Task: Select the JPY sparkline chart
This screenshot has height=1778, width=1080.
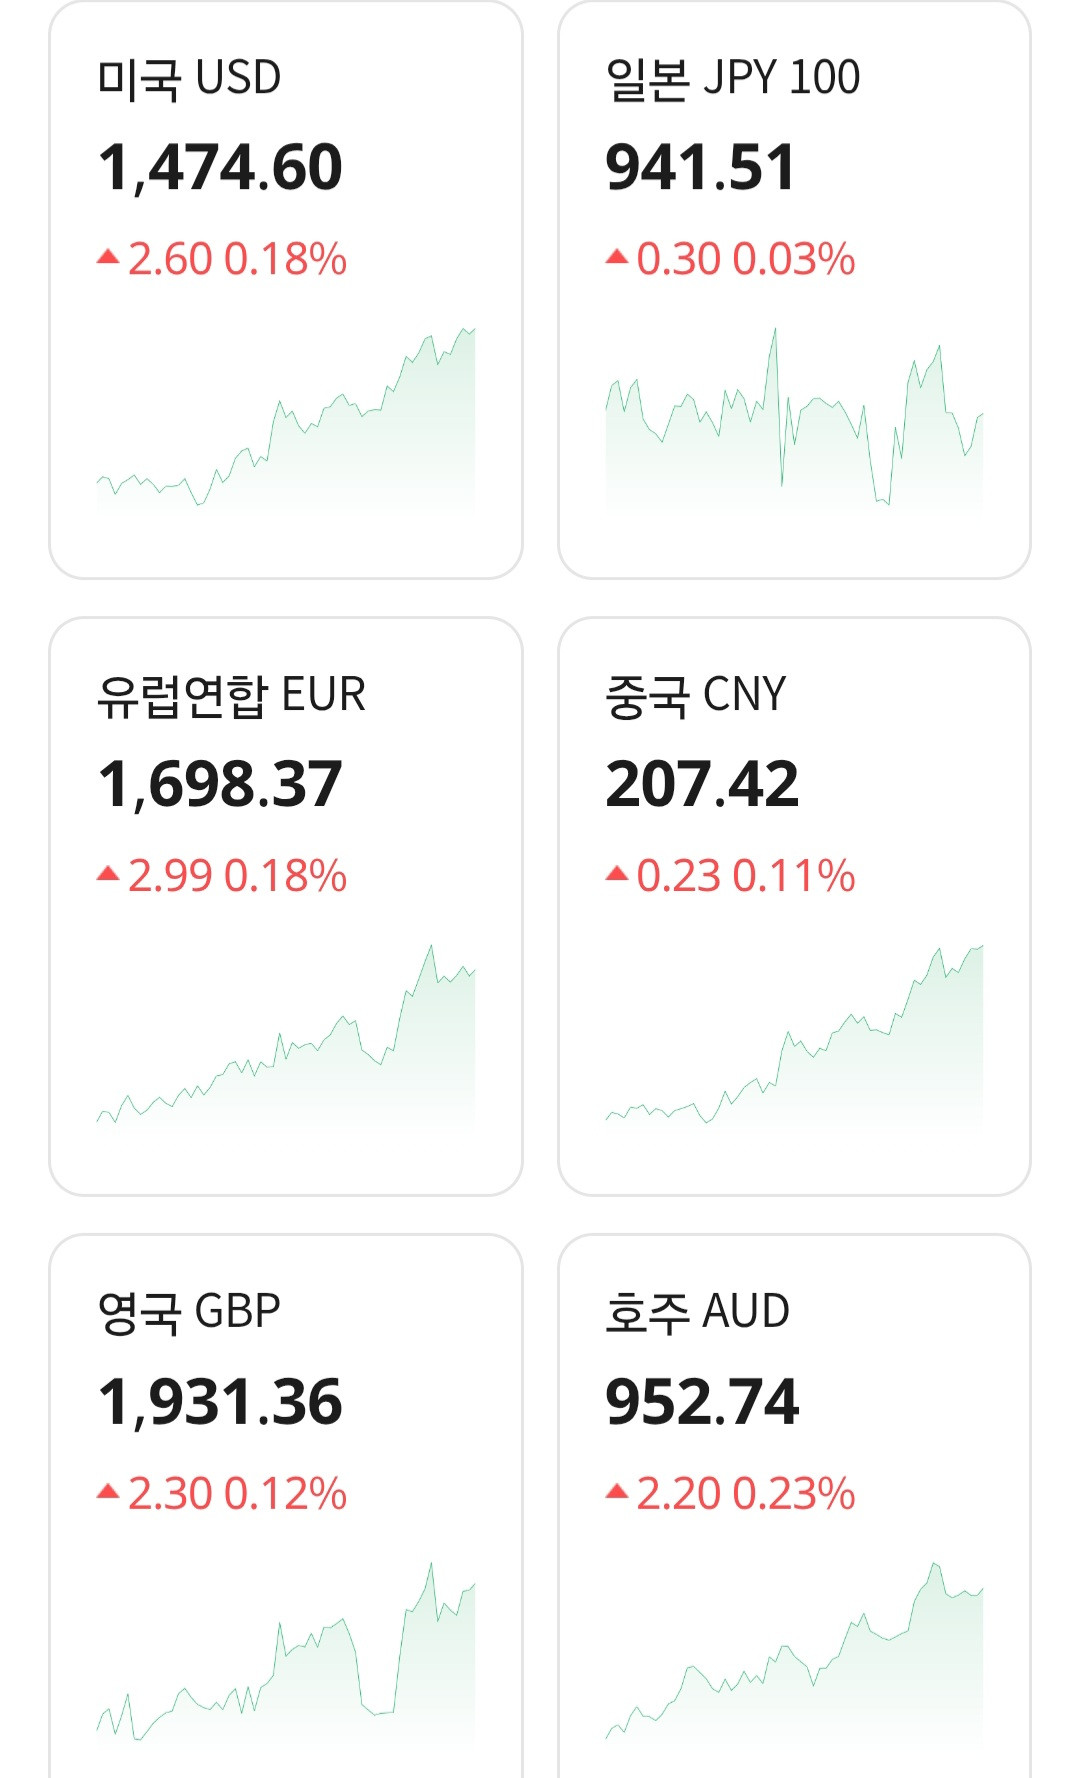Action: [x=794, y=420]
